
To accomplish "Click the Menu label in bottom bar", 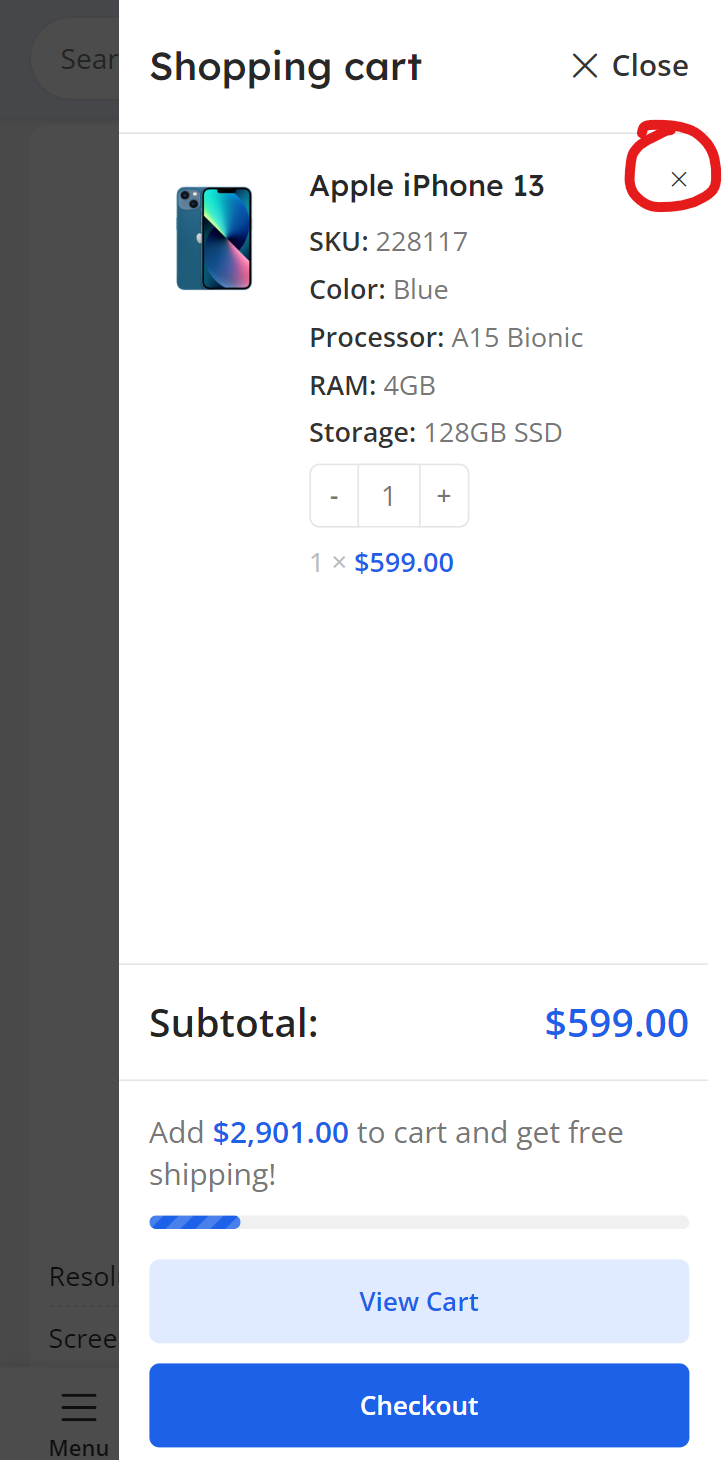I will [x=79, y=1447].
